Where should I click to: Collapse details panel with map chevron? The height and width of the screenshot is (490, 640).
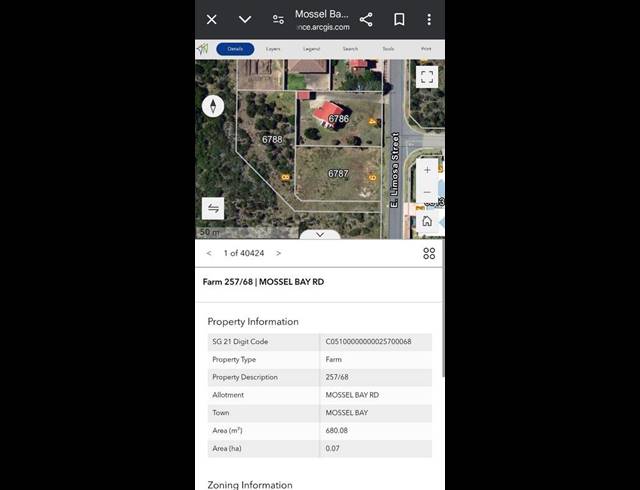coord(320,235)
